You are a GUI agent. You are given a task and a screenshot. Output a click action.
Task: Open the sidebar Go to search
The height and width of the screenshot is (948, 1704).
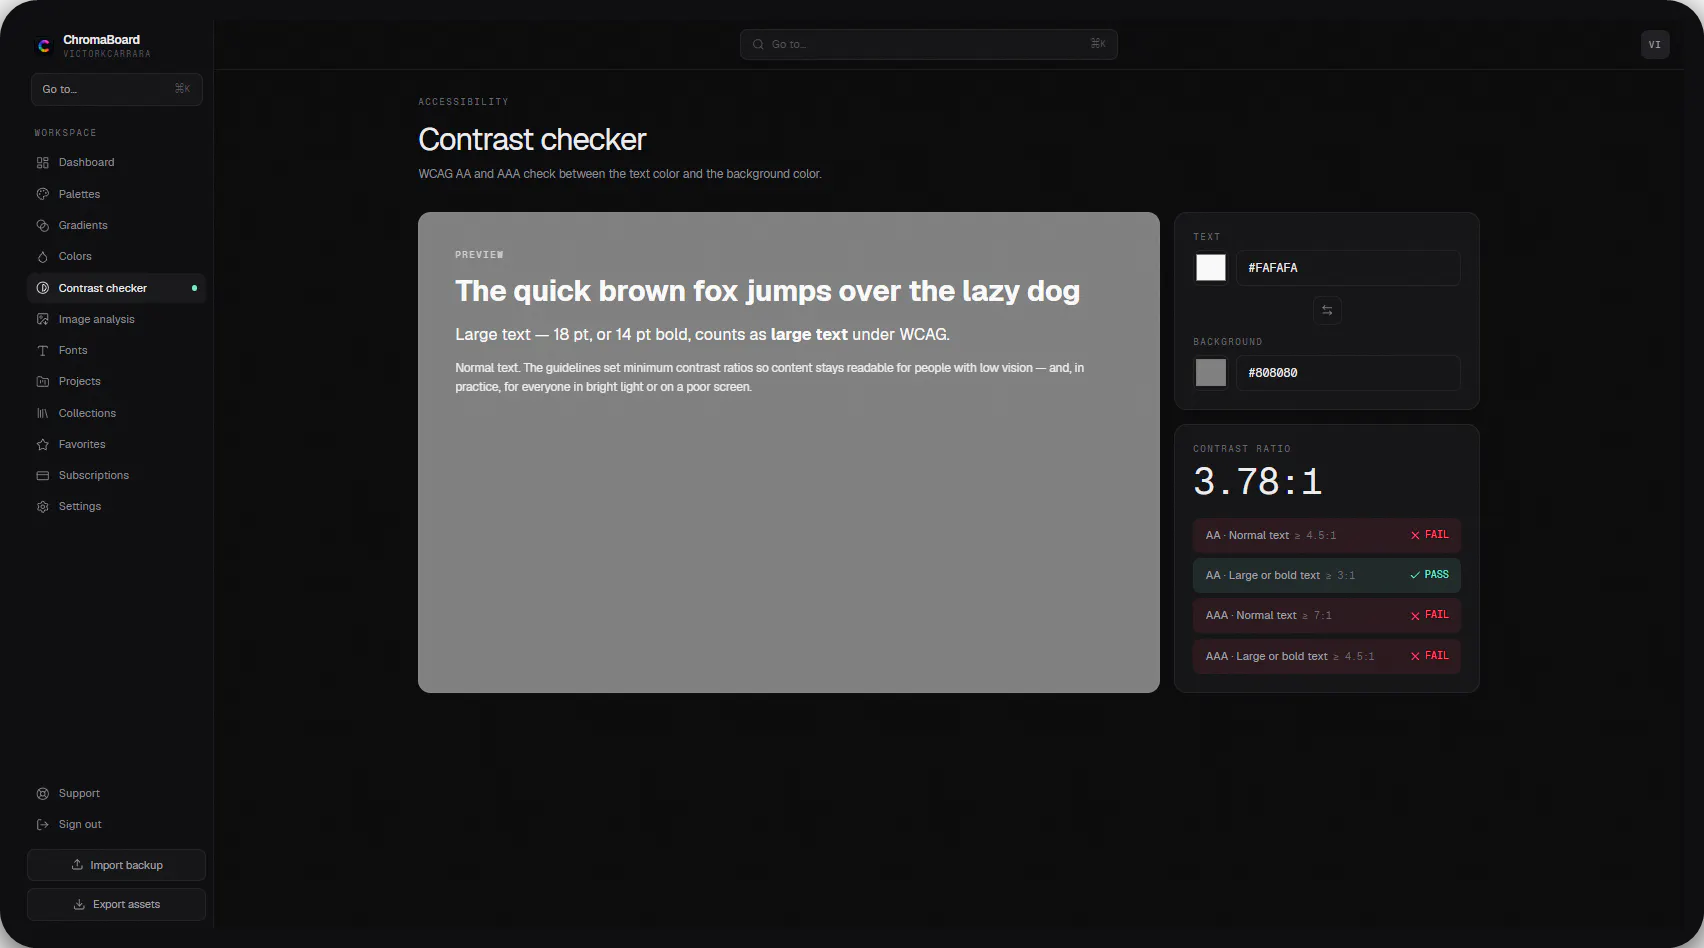point(116,89)
